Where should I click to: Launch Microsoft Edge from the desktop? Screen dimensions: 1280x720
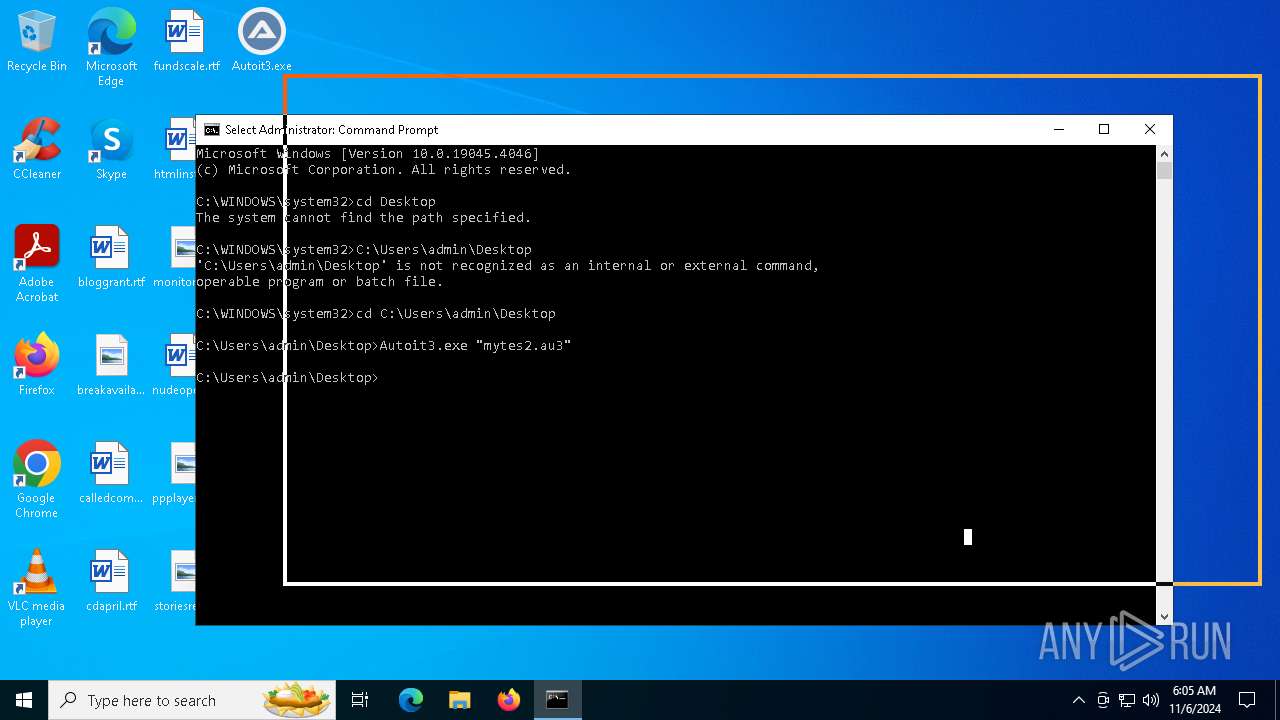[111, 48]
